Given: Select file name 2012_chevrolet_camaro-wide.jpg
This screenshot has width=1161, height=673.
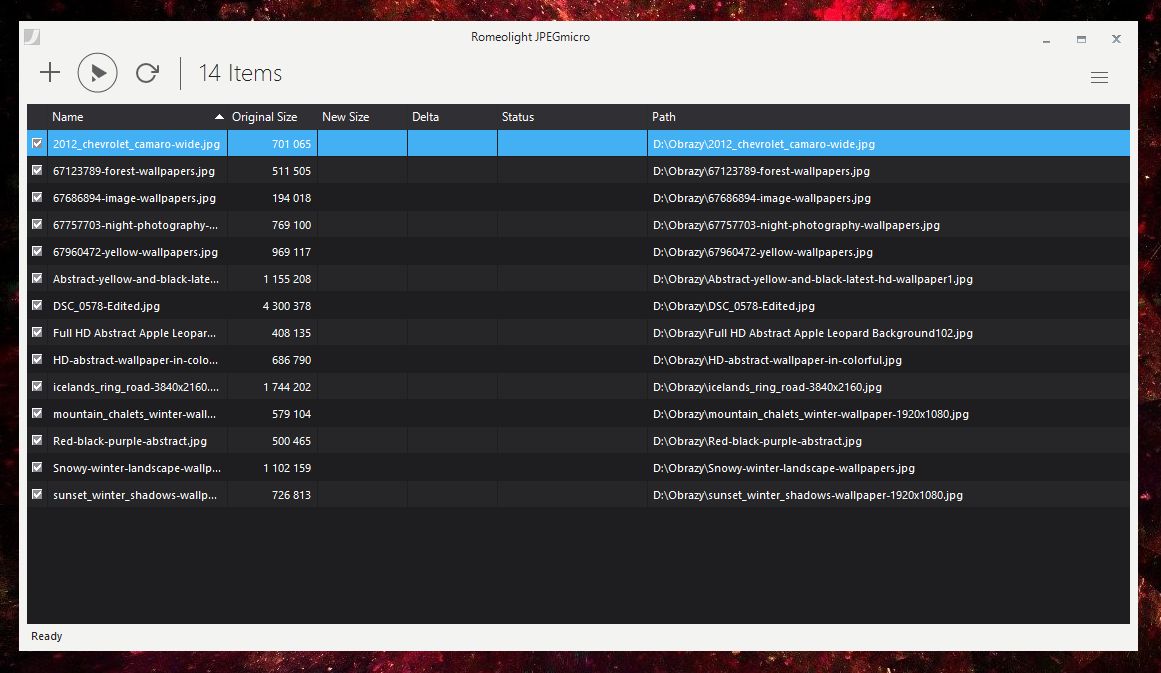Looking at the screenshot, I should click(136, 144).
